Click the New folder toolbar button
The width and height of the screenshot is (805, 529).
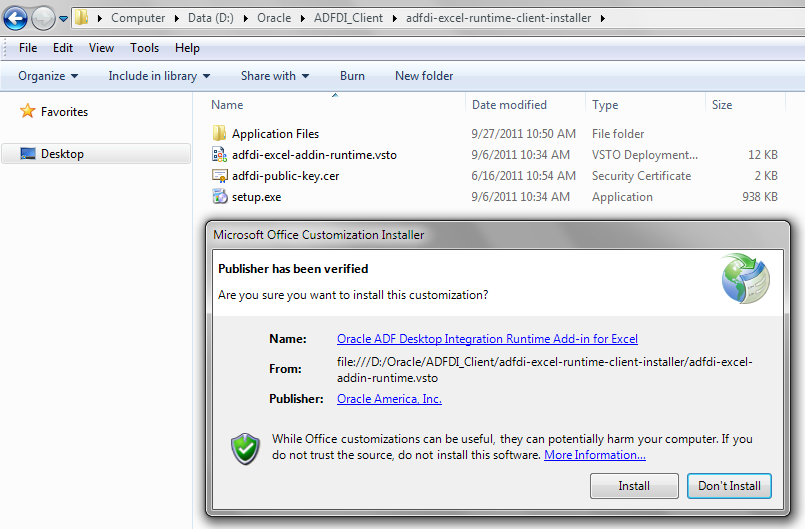tap(424, 76)
